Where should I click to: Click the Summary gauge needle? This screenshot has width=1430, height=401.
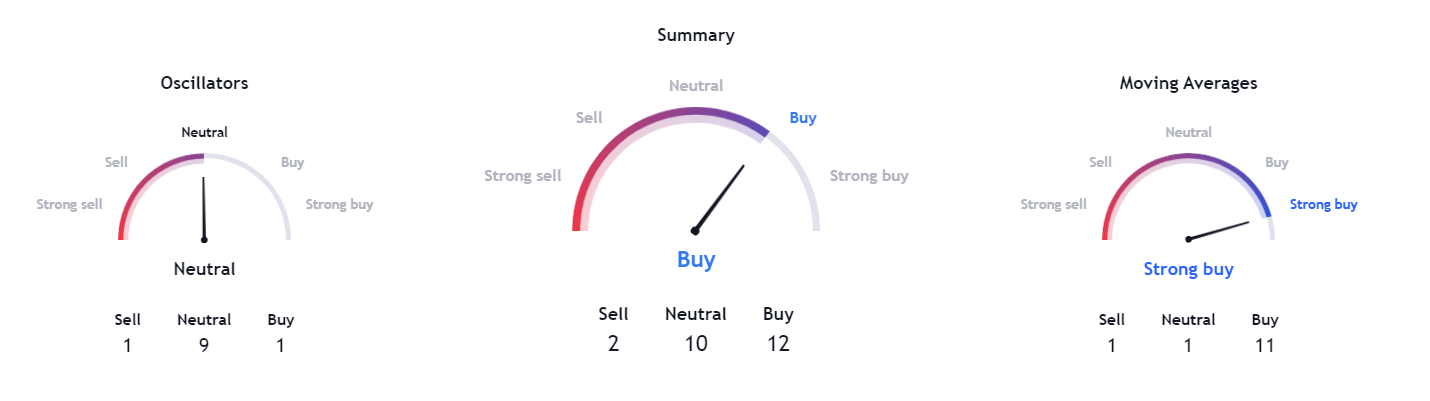point(720,198)
